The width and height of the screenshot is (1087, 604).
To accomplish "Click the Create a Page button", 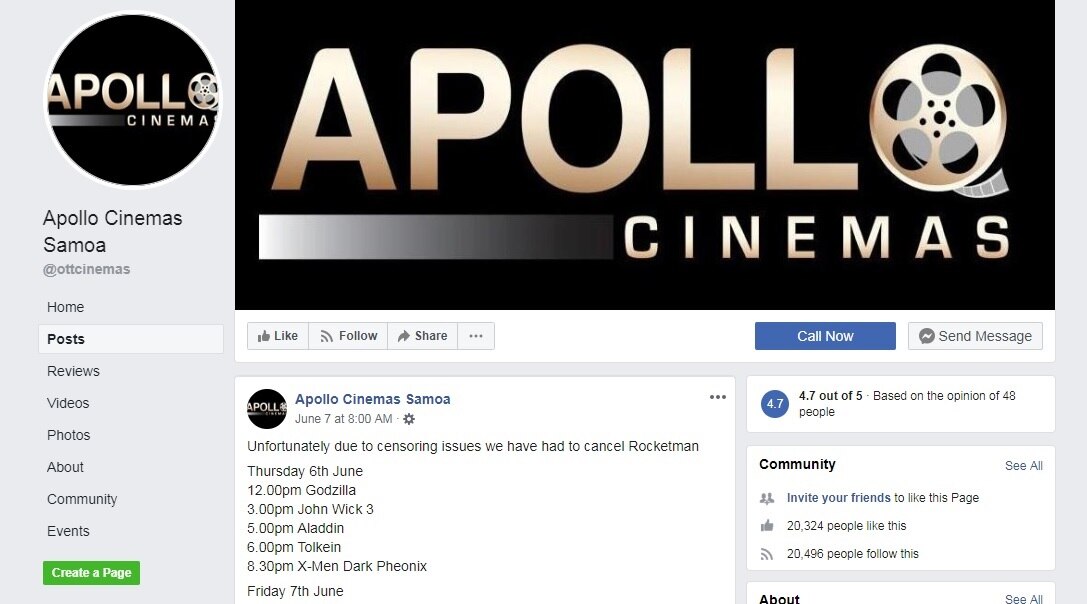I will pyautogui.click(x=91, y=572).
